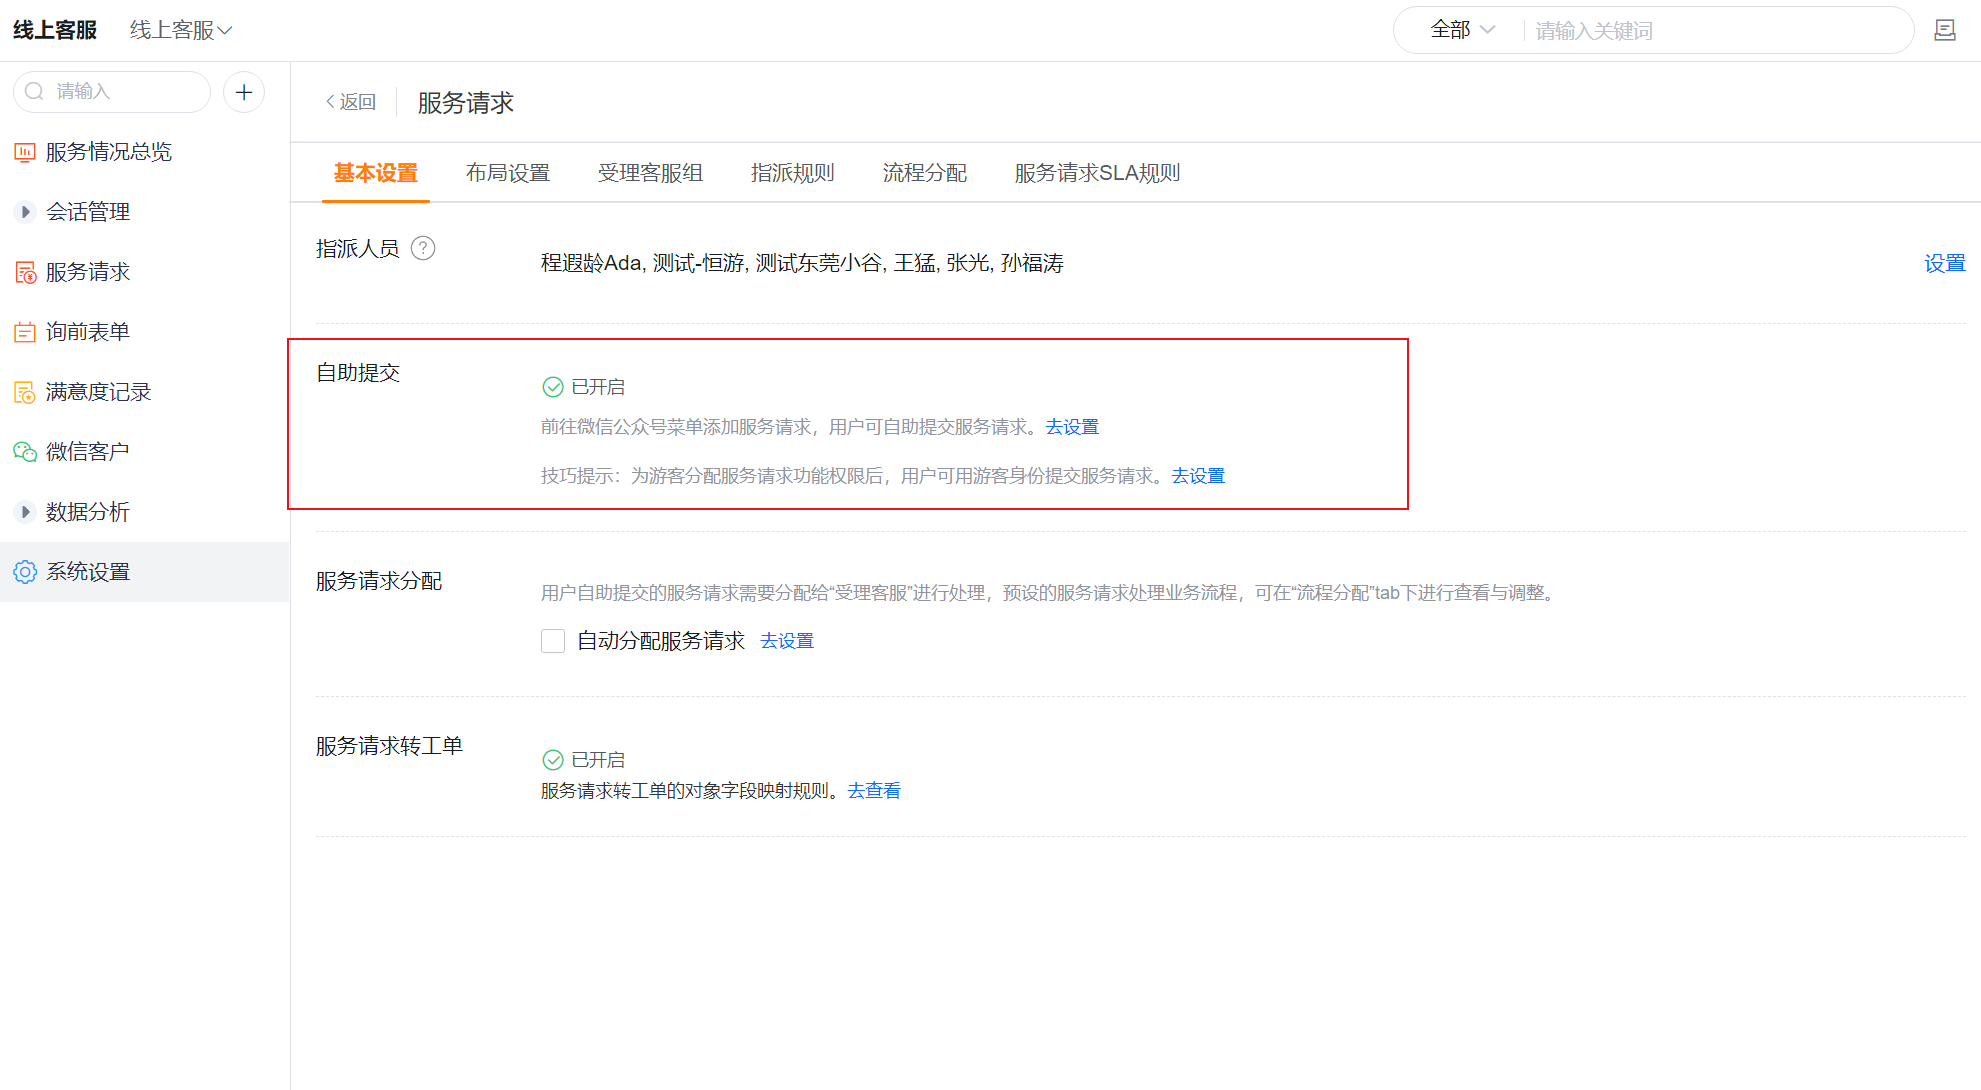Click the 服务情况总览 sidebar icon
The height and width of the screenshot is (1090, 1981).
(24, 152)
